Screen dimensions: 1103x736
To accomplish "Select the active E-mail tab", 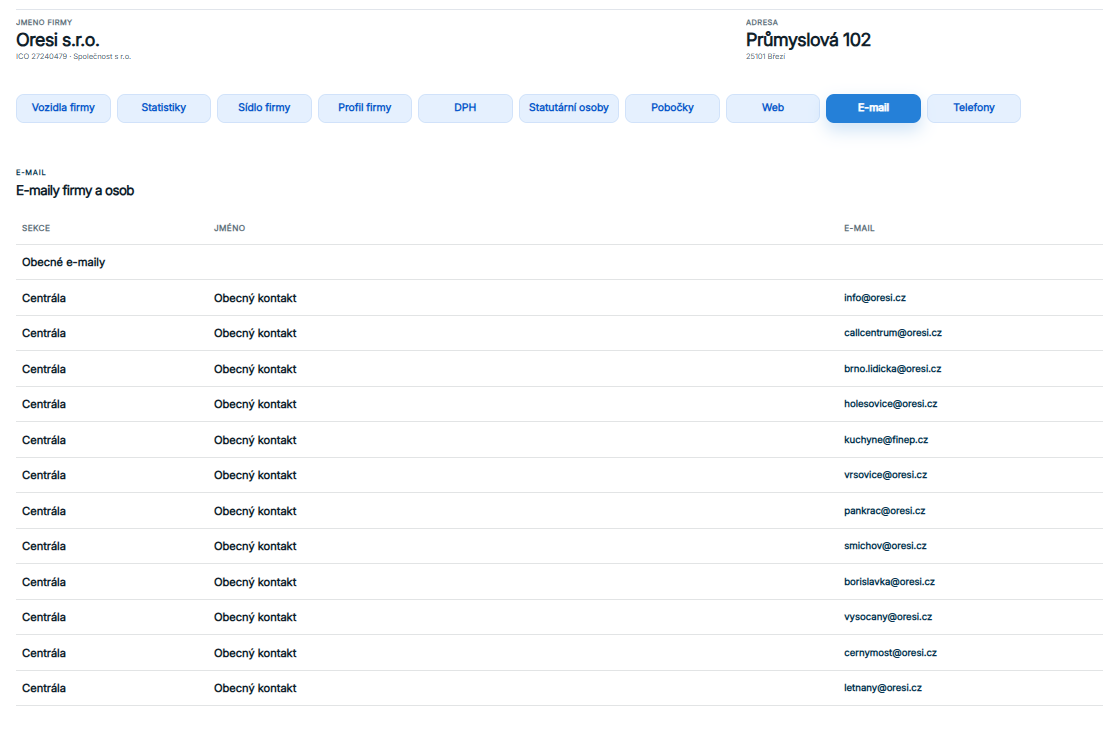I will (x=873, y=108).
